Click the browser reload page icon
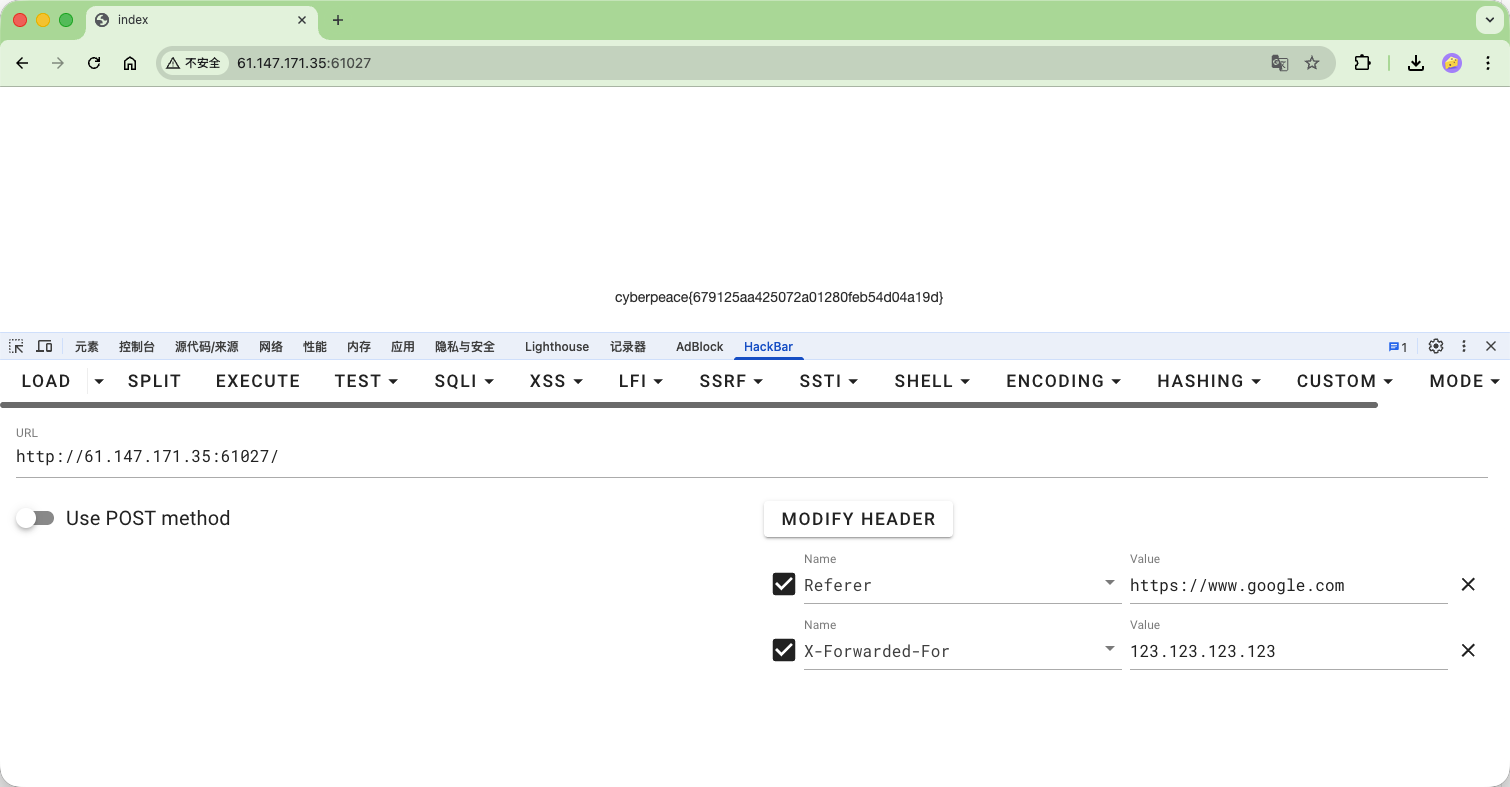This screenshot has width=1510, height=787. coord(94,63)
